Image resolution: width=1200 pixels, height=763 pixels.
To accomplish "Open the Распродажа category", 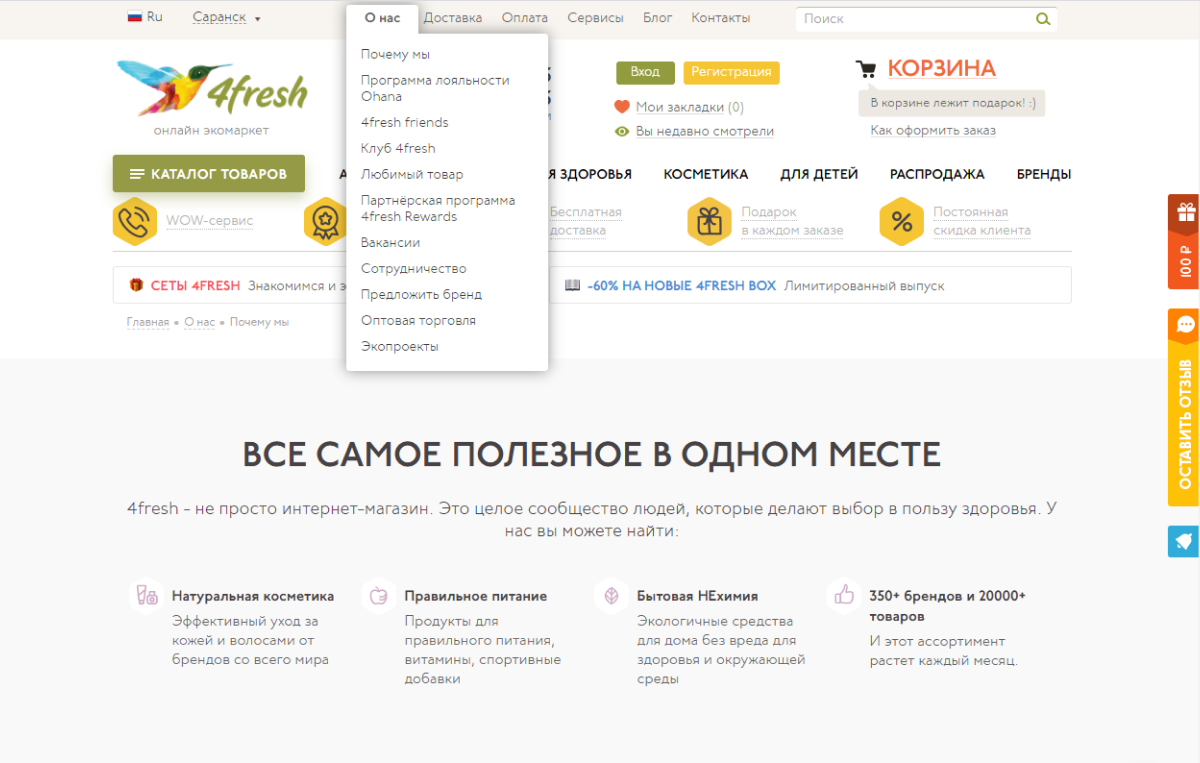I will tap(937, 174).
